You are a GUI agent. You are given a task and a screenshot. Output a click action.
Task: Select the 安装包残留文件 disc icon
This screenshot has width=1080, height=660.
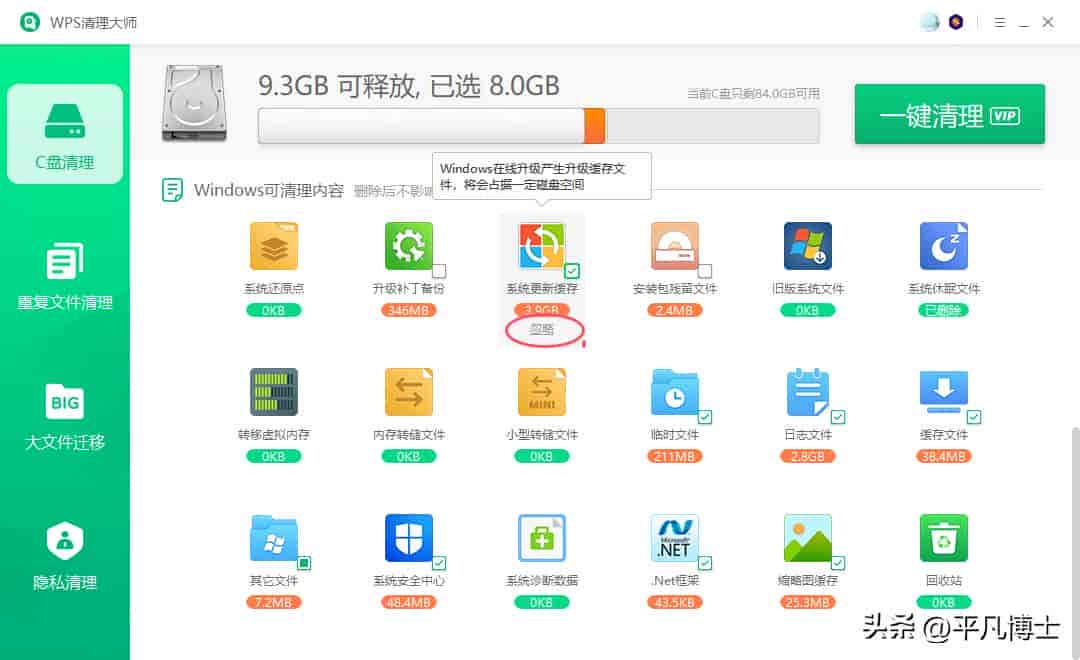pyautogui.click(x=674, y=246)
